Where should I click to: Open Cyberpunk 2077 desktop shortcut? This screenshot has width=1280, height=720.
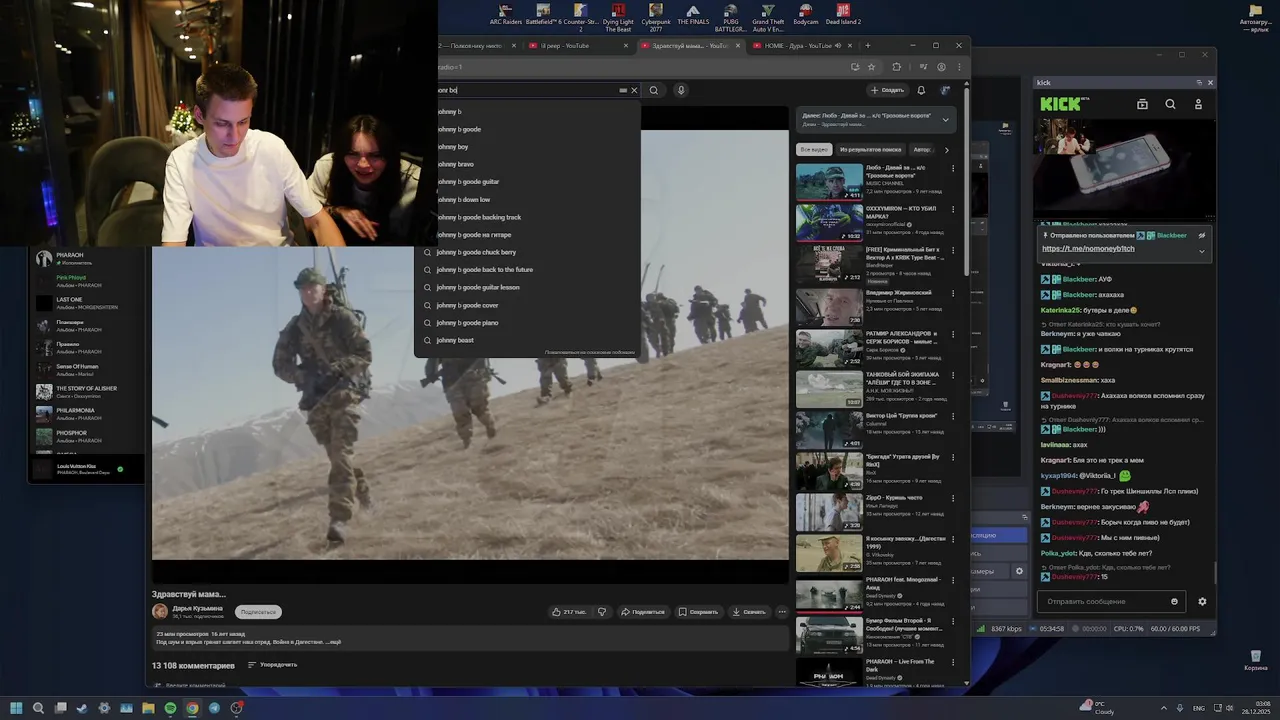(x=656, y=17)
